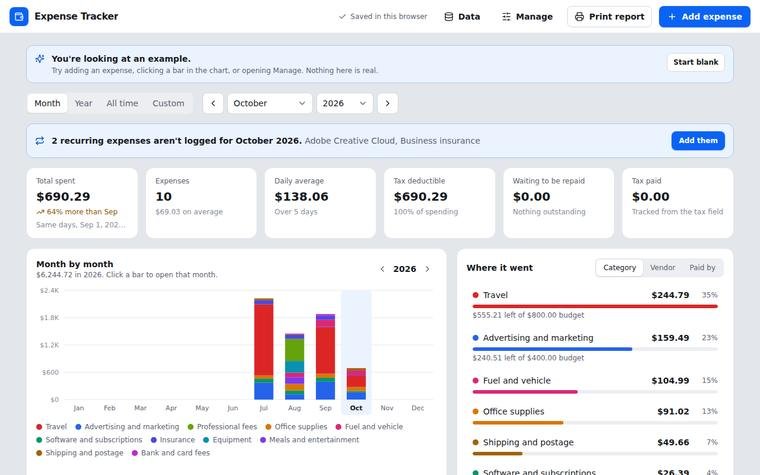Click the $159.49 Advertising amount

(x=670, y=338)
